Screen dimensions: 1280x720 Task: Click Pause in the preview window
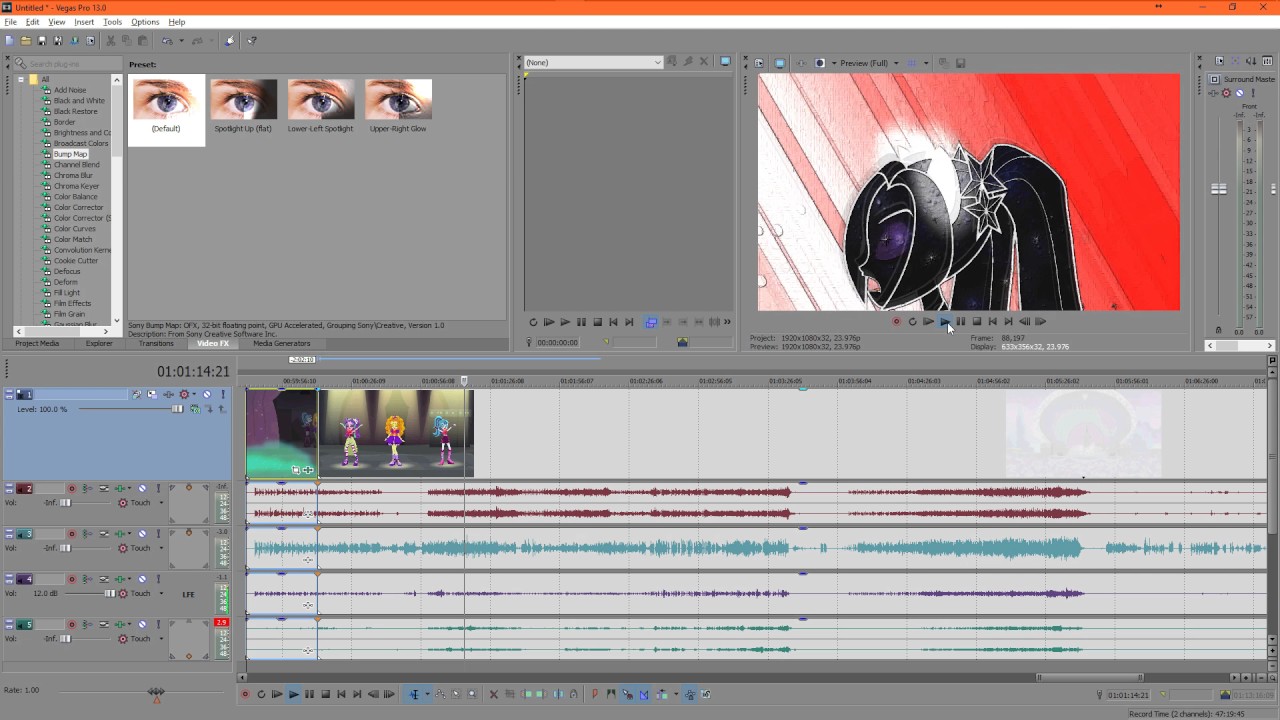960,321
